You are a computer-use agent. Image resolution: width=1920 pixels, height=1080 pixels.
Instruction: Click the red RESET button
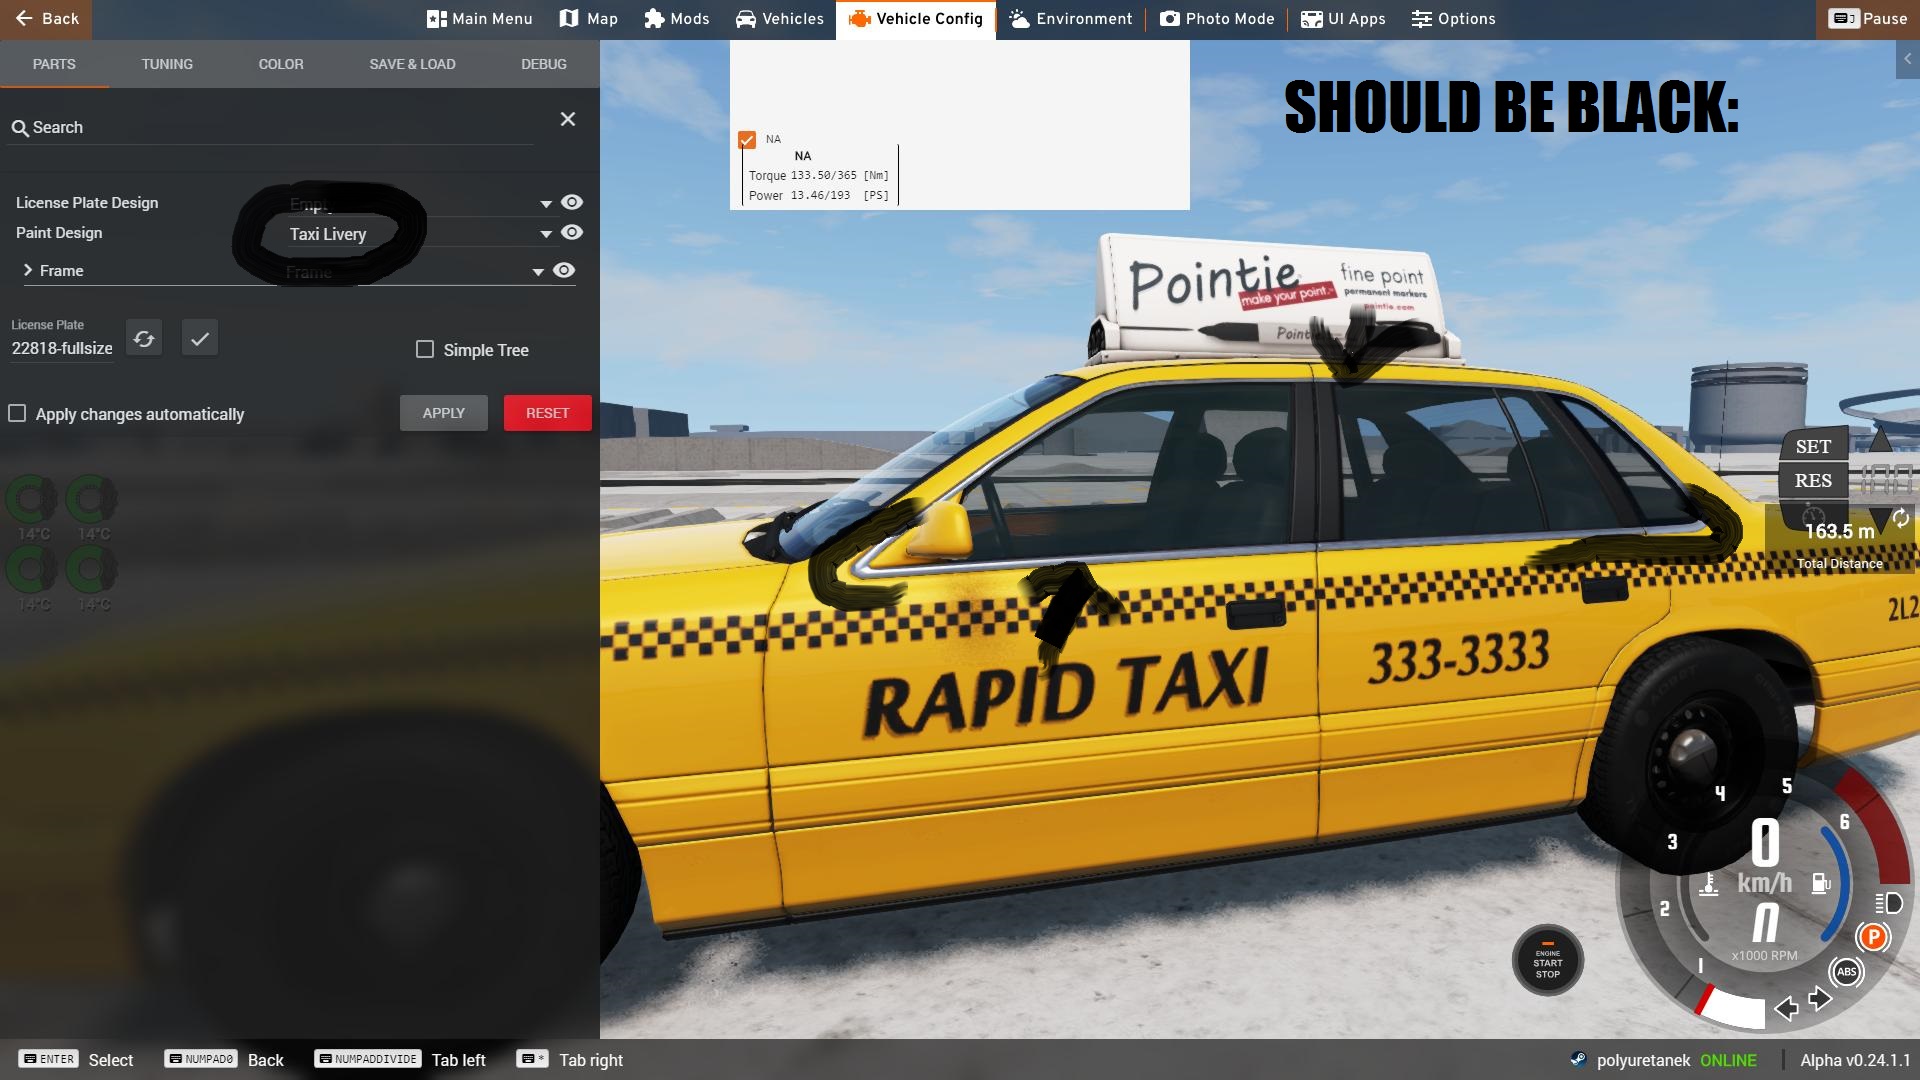pos(547,413)
